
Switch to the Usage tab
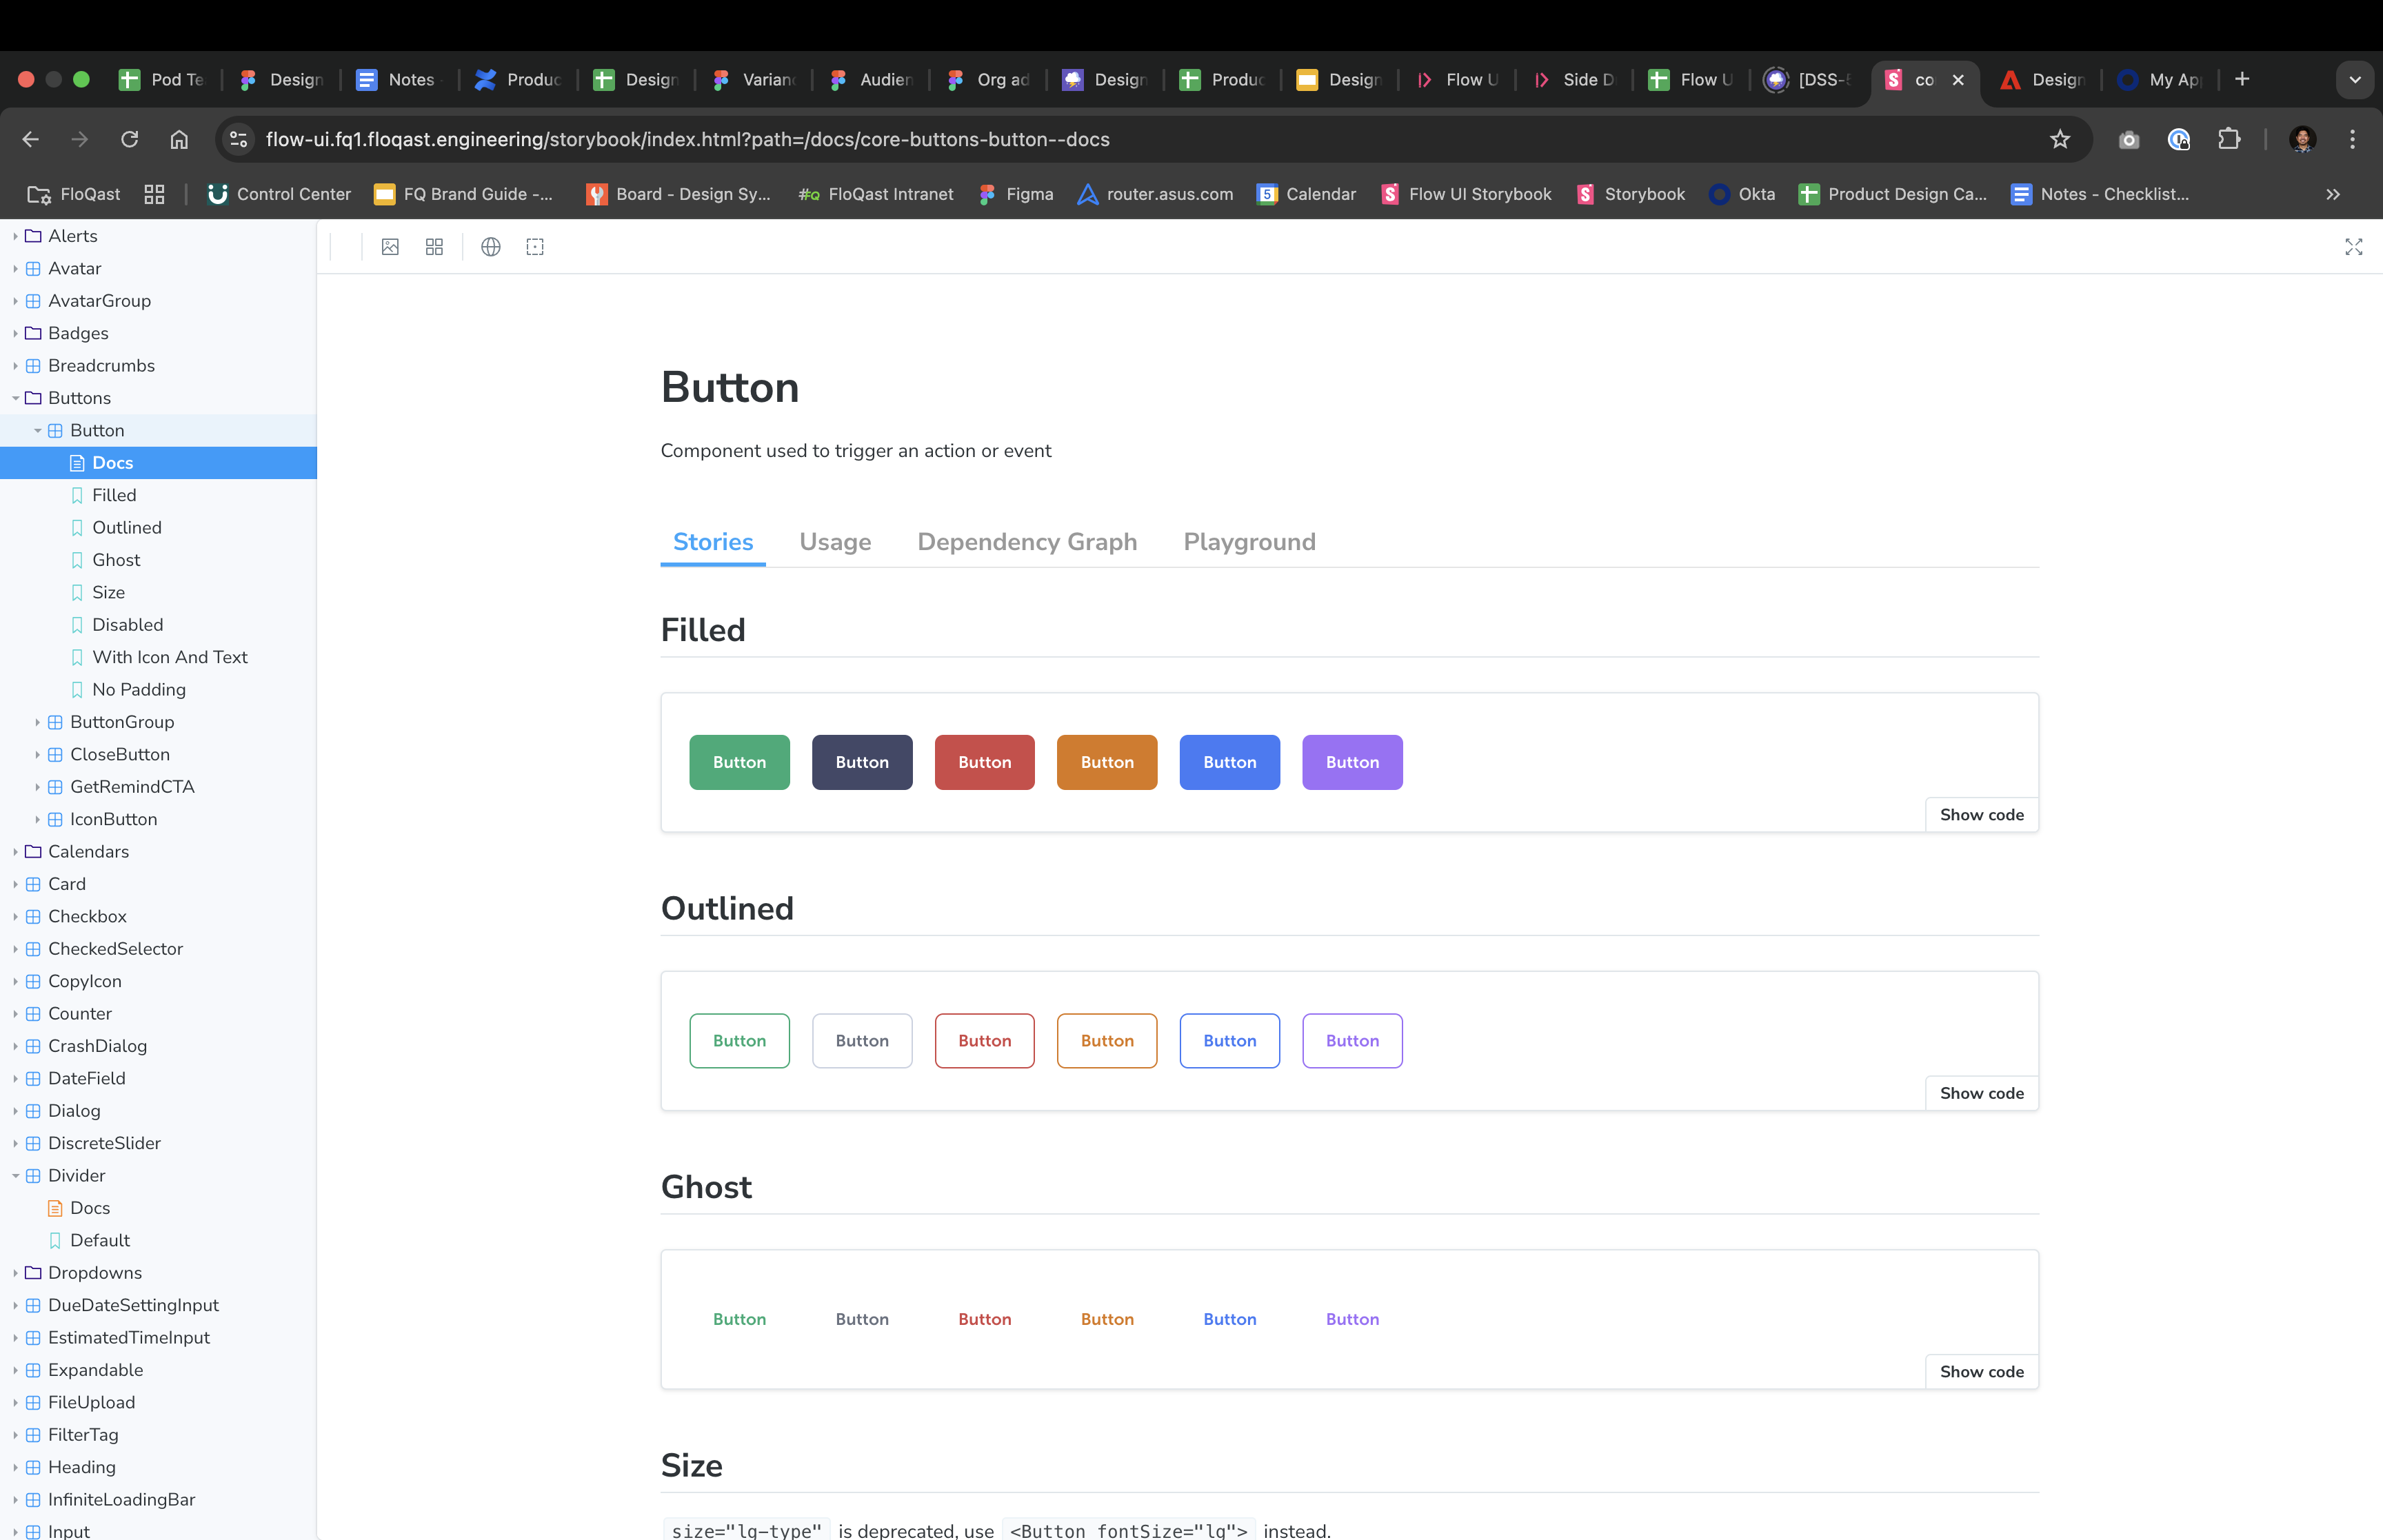click(x=835, y=542)
